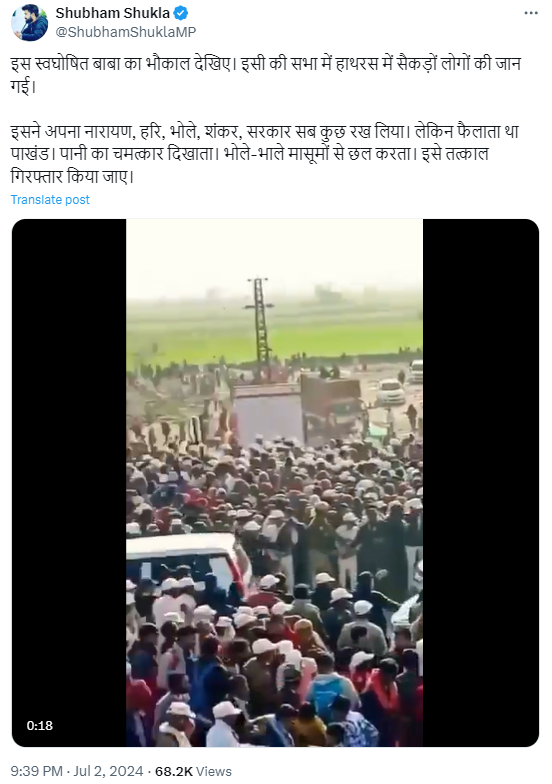Image resolution: width=552 pixels, height=784 pixels.
Task: Click the electricity pylon in the video
Action: (259, 325)
